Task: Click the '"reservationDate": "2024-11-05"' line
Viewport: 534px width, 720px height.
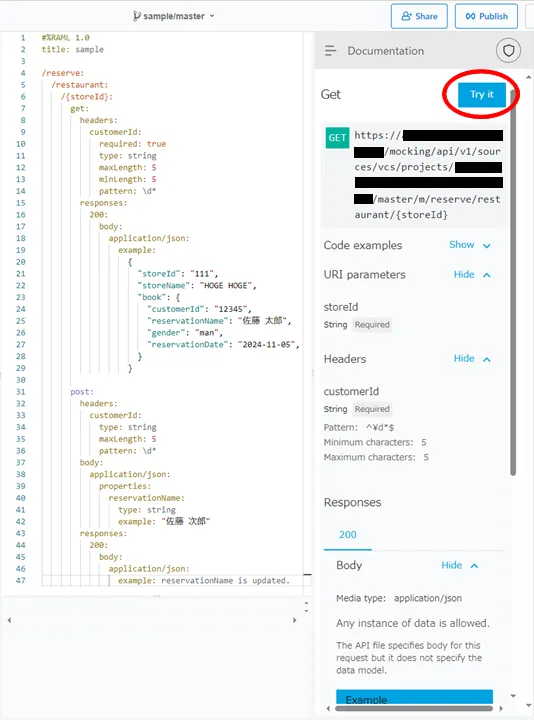Action: [x=223, y=344]
